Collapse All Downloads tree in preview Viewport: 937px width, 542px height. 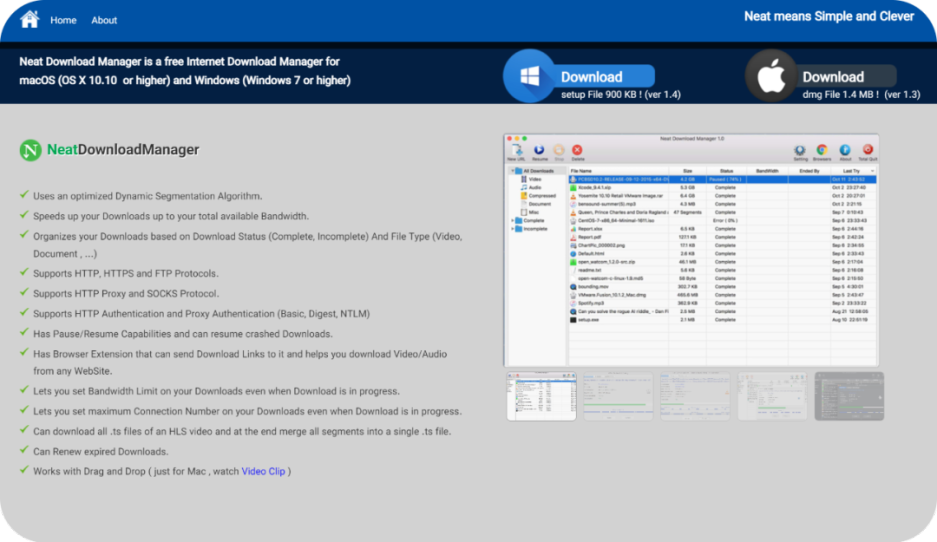point(512,171)
